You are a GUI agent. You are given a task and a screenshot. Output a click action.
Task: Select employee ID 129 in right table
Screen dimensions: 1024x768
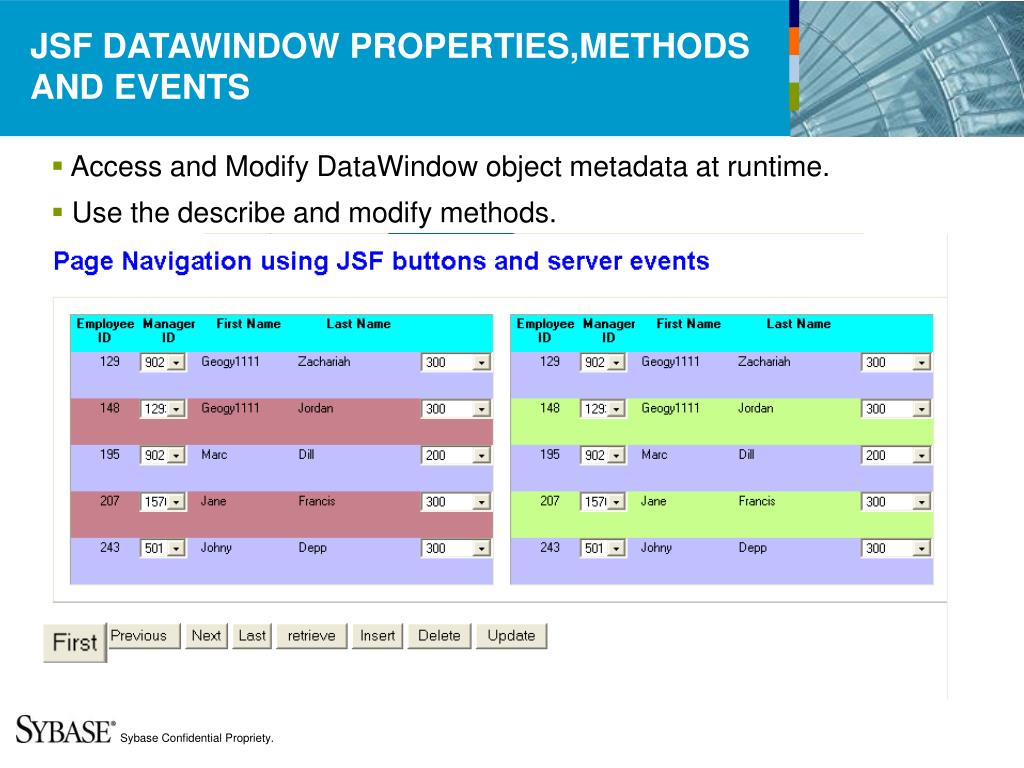[x=550, y=362]
